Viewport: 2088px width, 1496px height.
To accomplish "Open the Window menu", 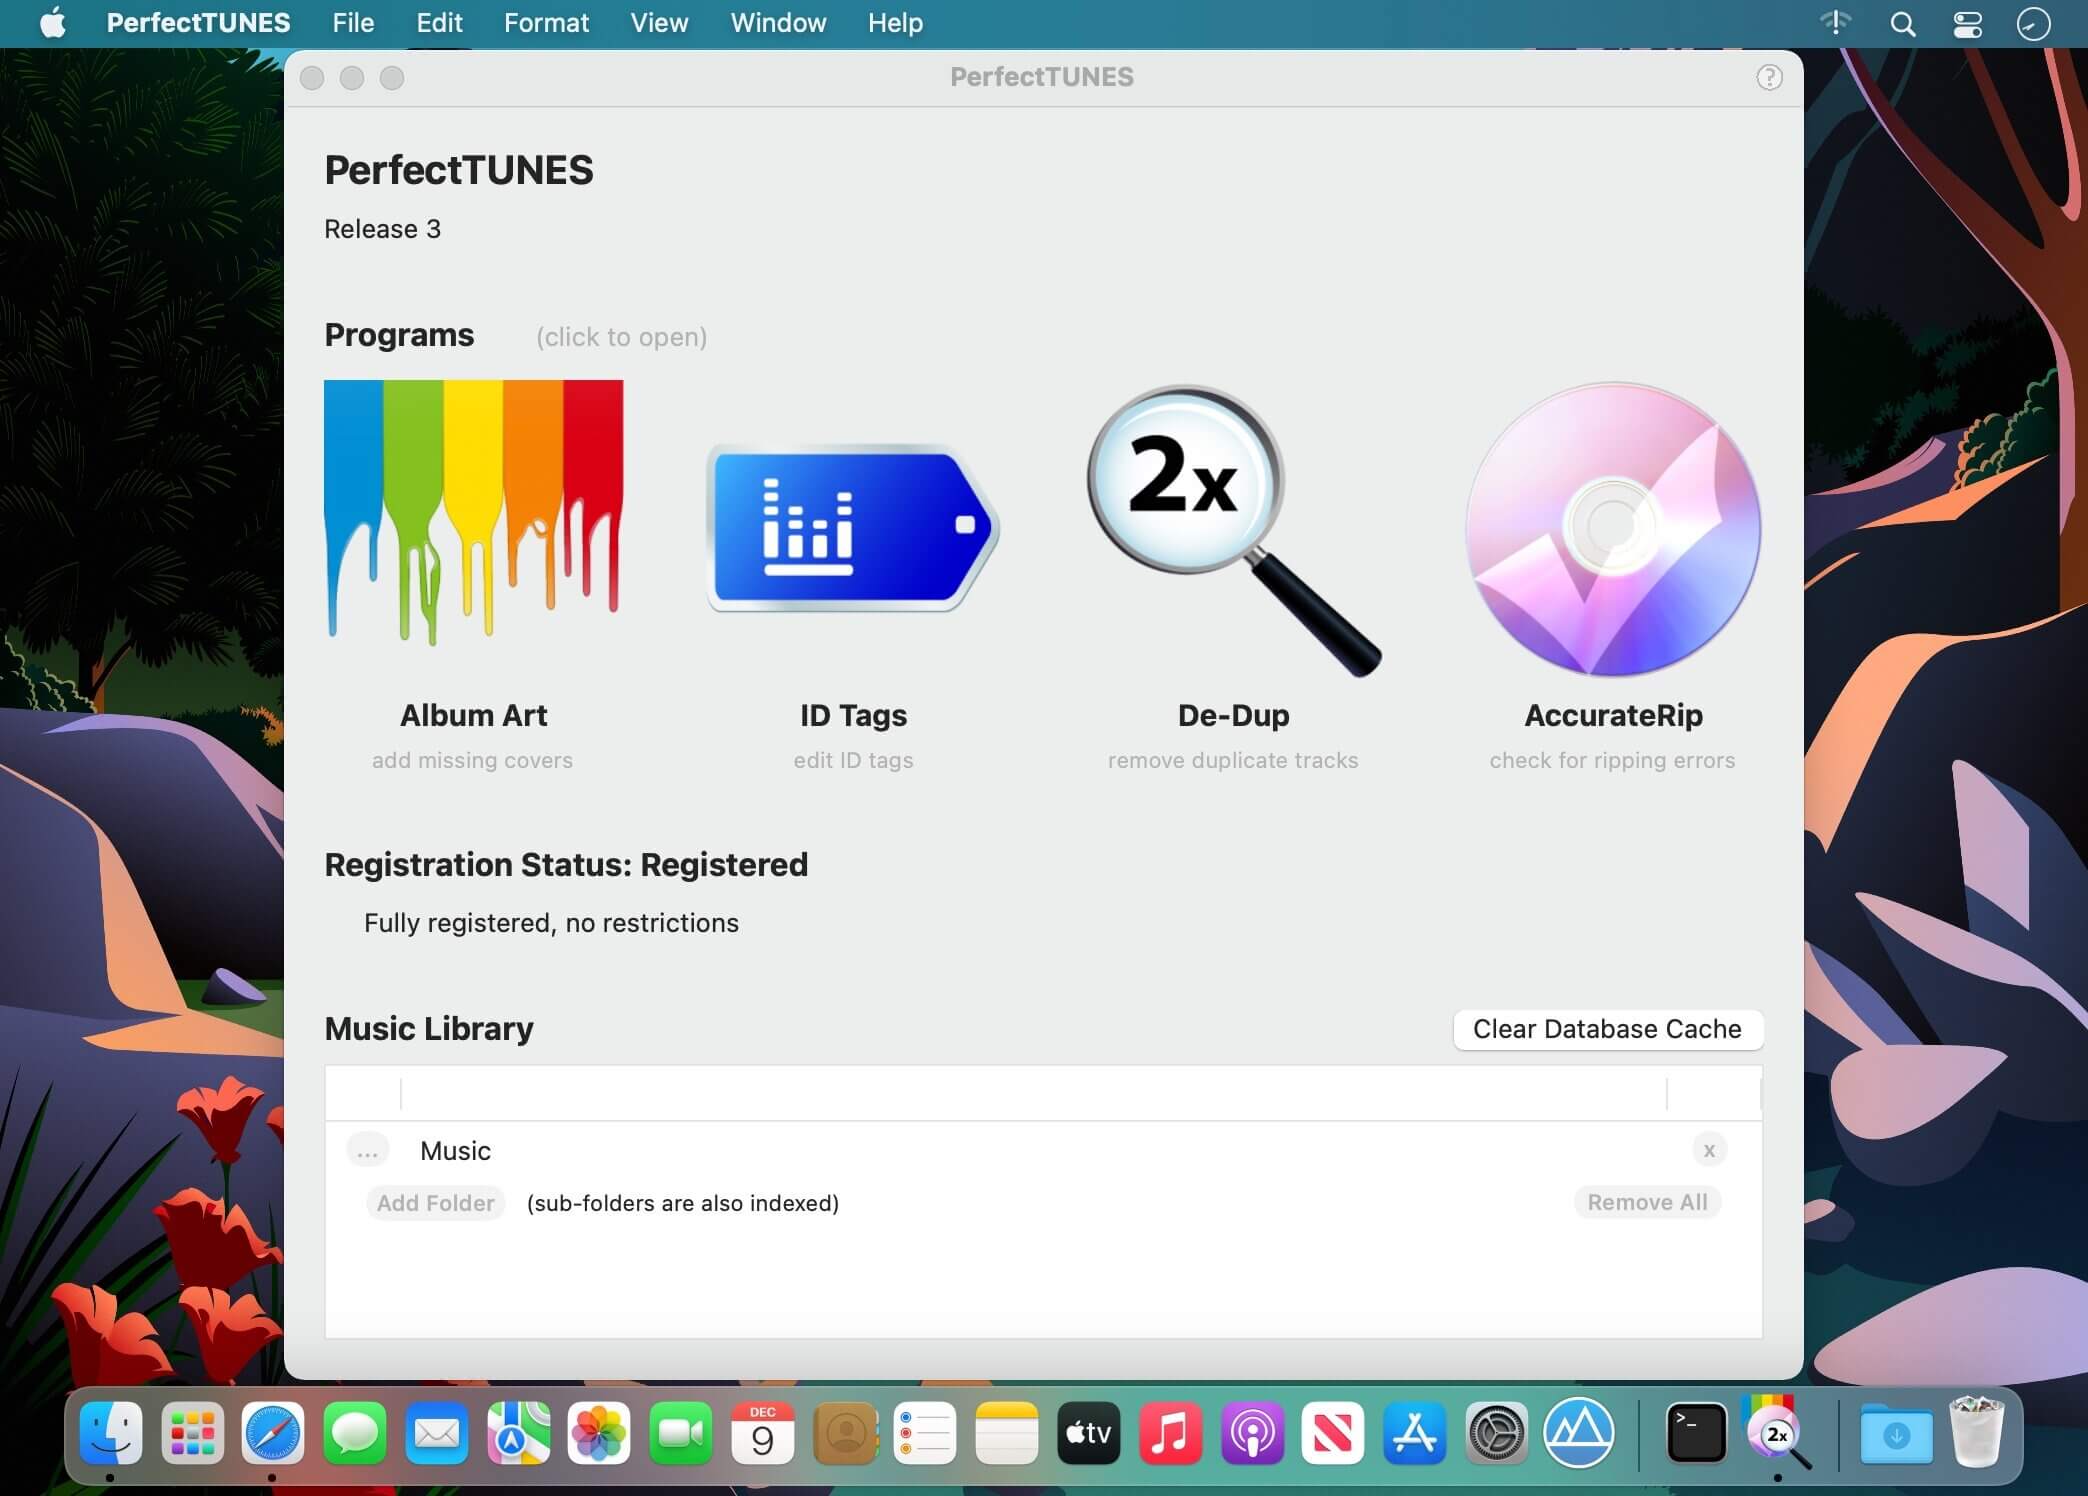I will (x=778, y=23).
